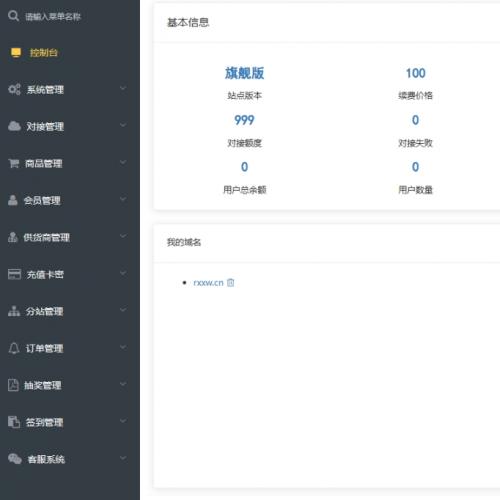Expand the 系统管理 chevron

click(123, 88)
